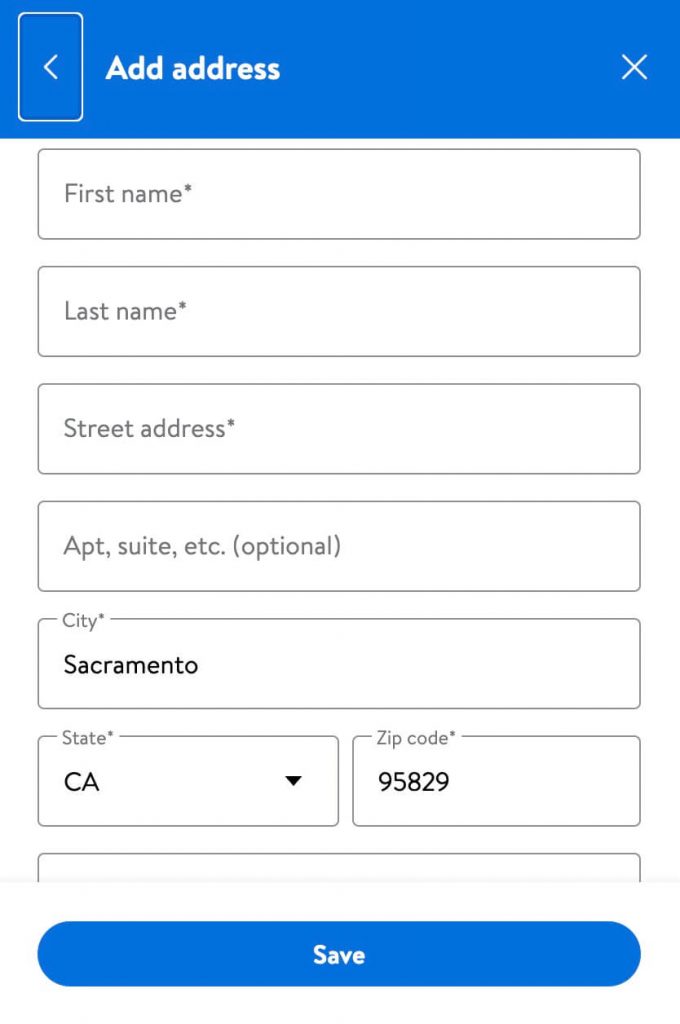Screen dimensions: 680x1024
Task: Click the First name field
Action: [339, 194]
